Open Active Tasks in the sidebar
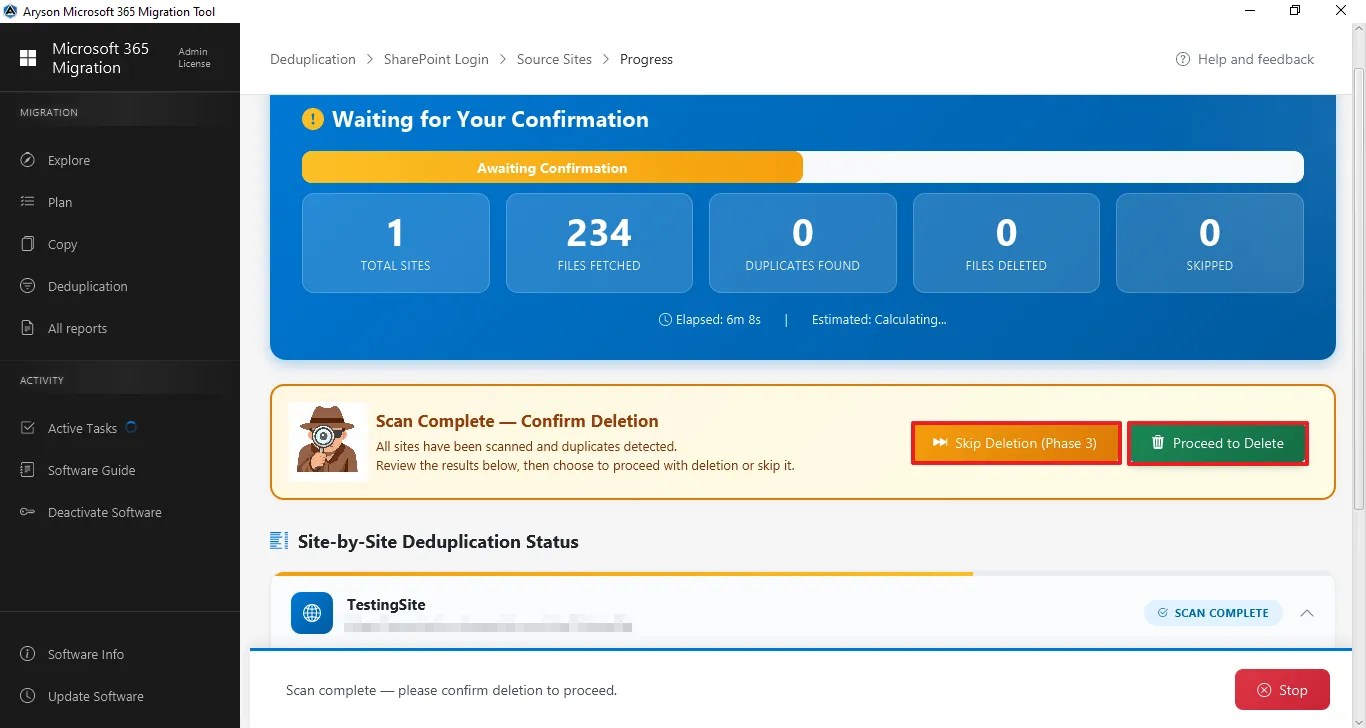This screenshot has width=1366, height=728. point(120,428)
